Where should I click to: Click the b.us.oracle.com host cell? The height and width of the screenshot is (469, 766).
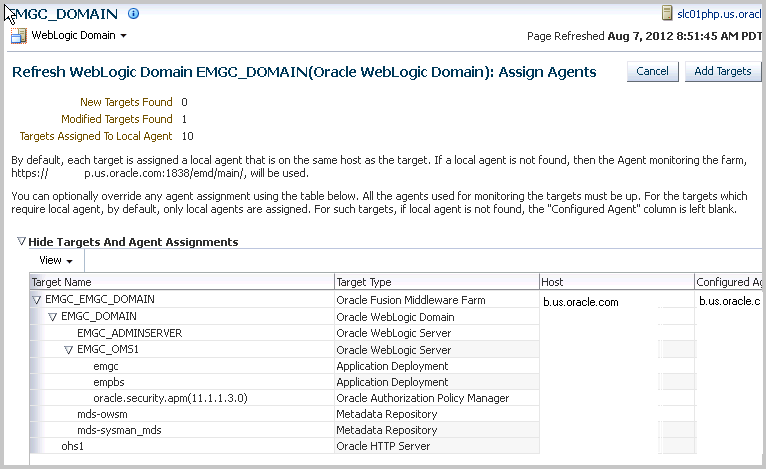581,302
